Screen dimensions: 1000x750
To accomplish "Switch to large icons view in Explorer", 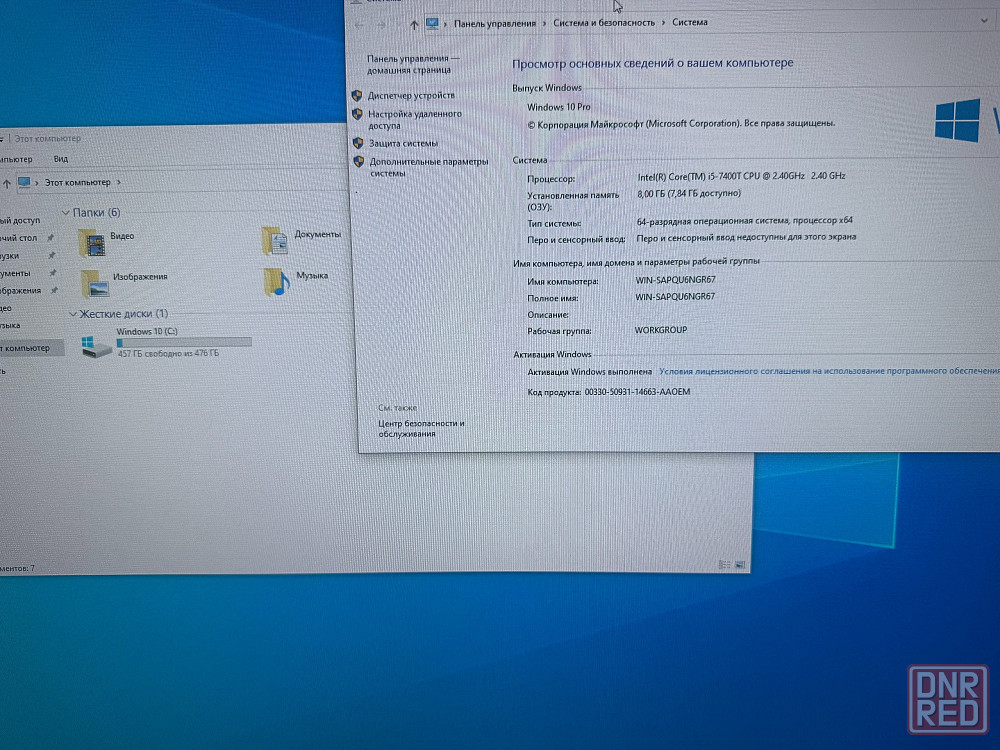I will tap(740, 564).
